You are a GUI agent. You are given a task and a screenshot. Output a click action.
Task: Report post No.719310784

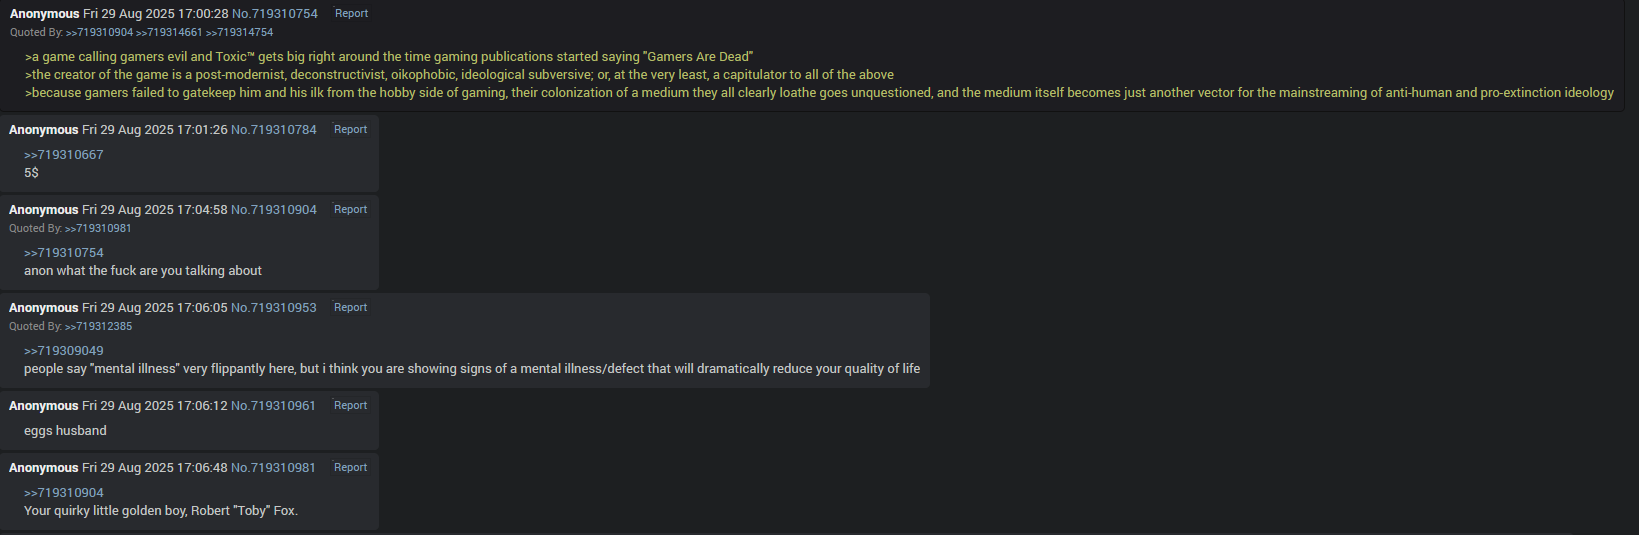350,130
